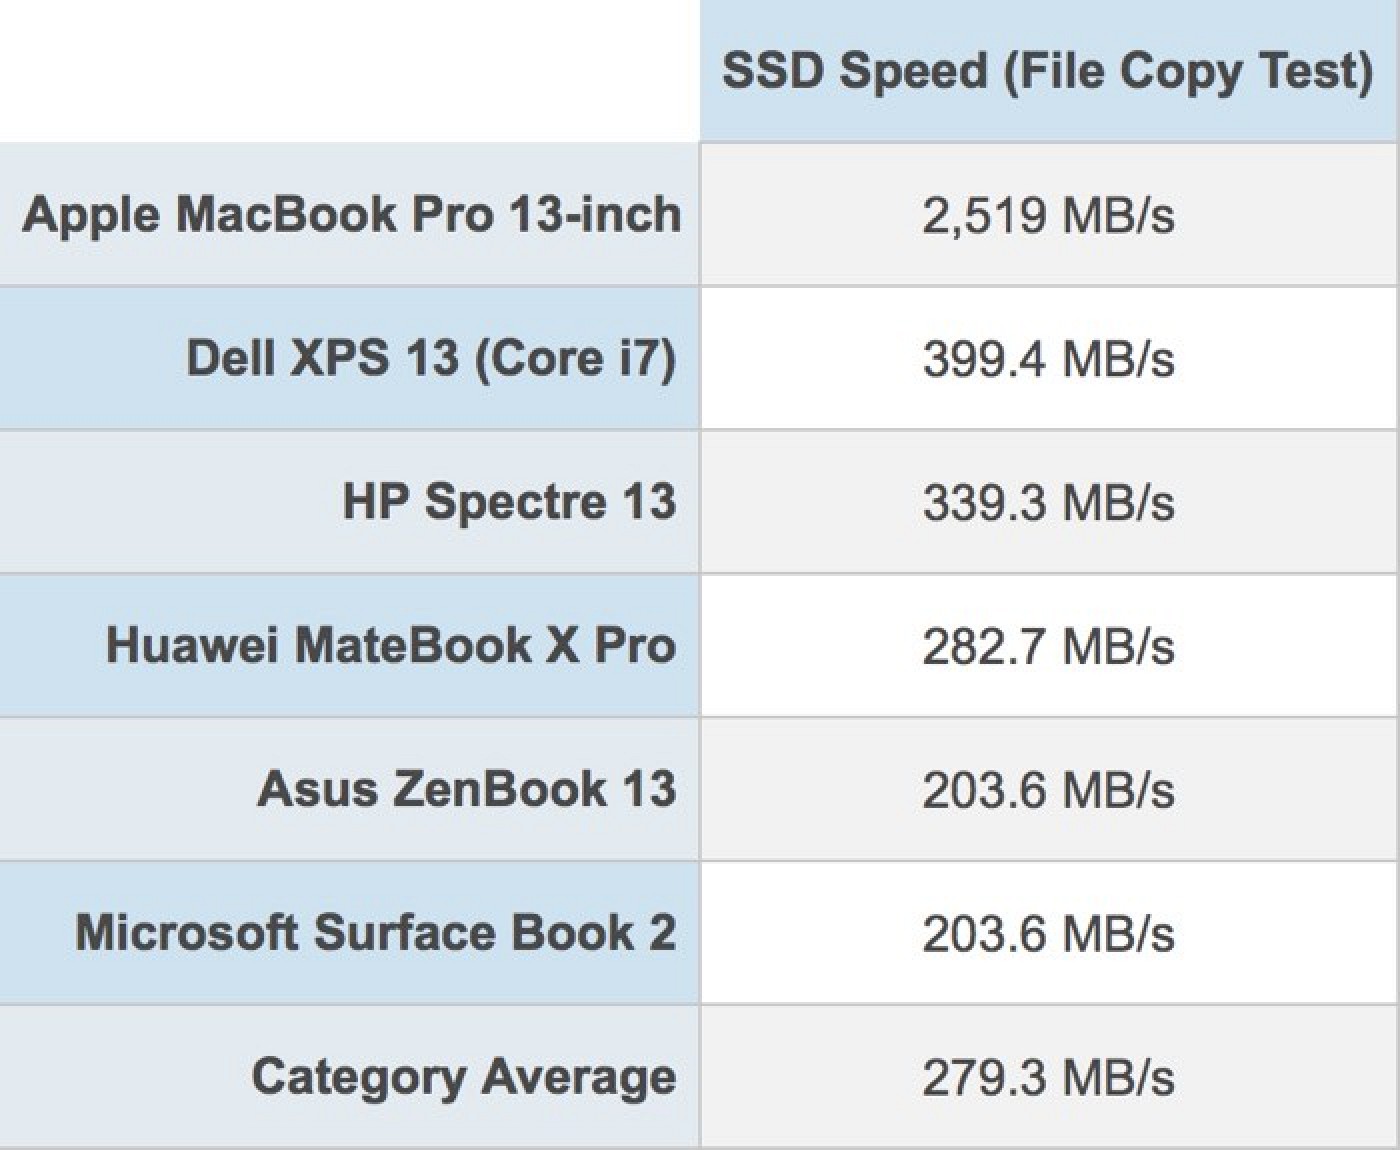Click the Asus ZenBook 13 speed value
The width and height of the screenshot is (1400, 1150).
(x=1048, y=790)
